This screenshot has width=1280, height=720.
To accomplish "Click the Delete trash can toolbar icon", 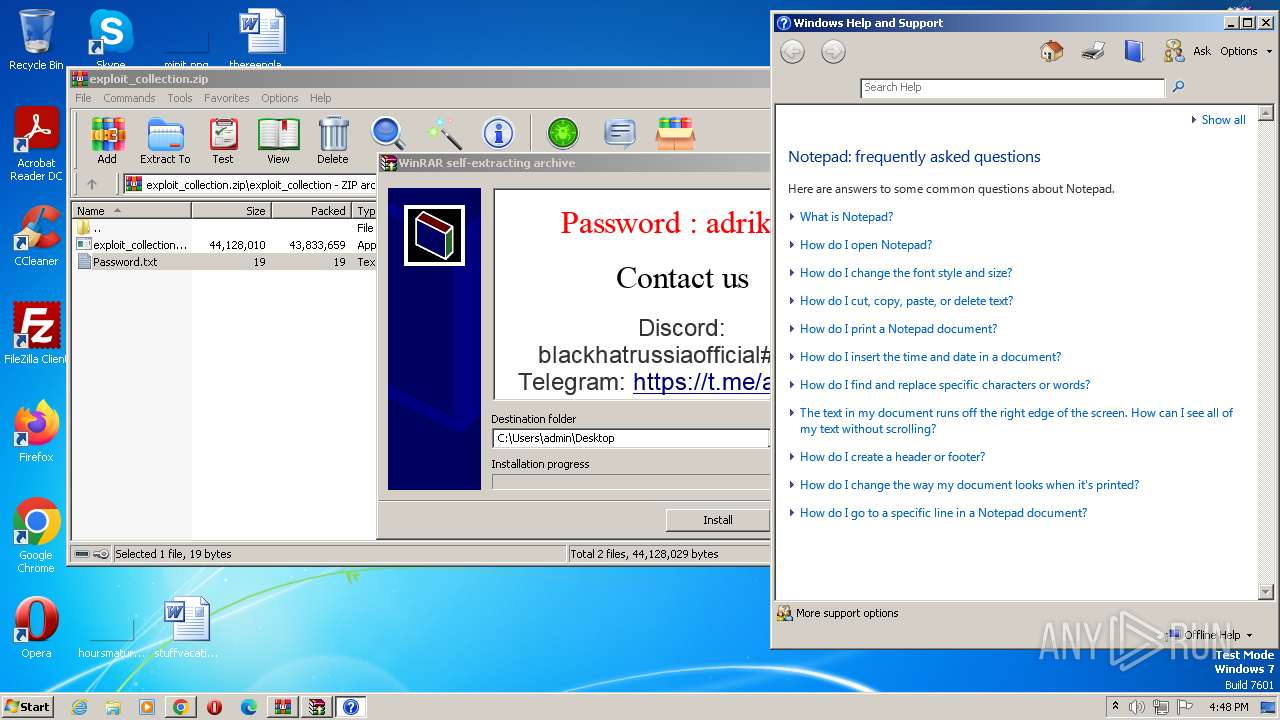I will coord(333,141).
